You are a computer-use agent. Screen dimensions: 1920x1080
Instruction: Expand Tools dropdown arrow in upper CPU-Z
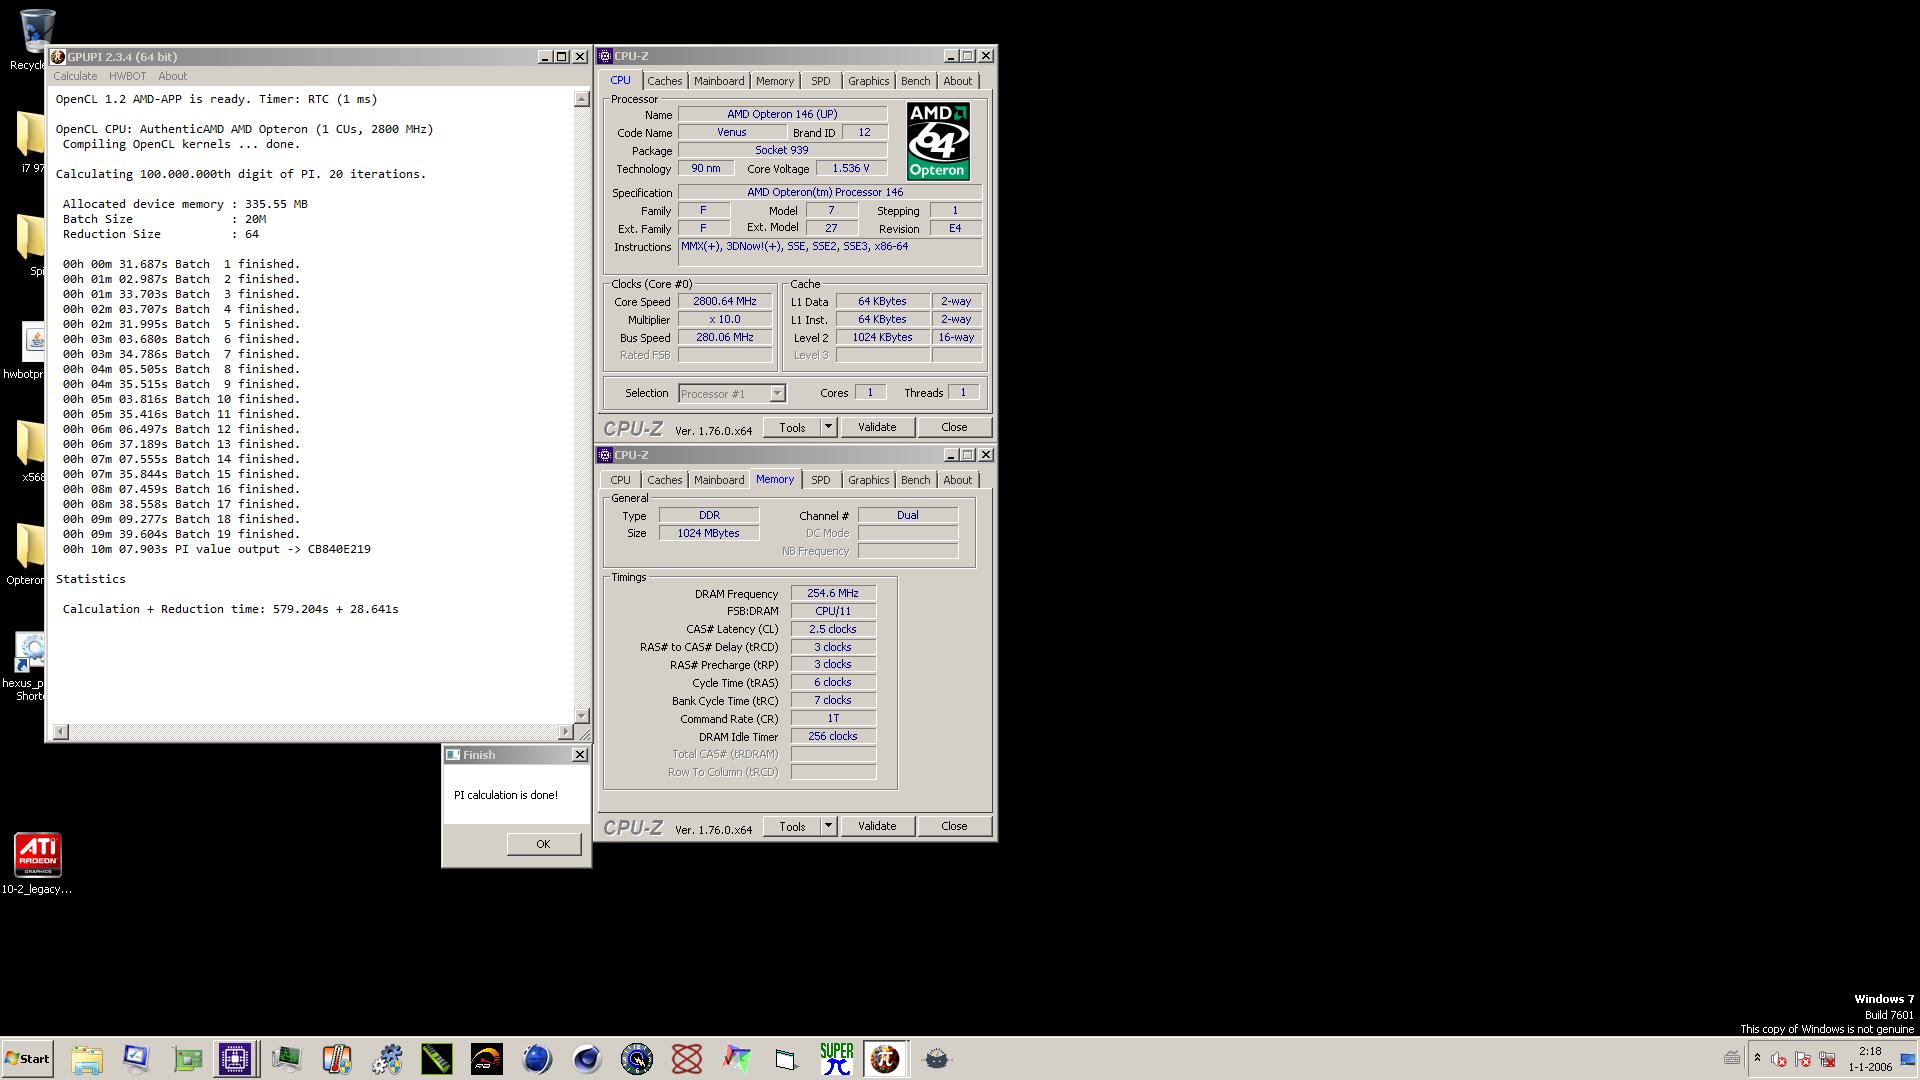click(x=828, y=427)
